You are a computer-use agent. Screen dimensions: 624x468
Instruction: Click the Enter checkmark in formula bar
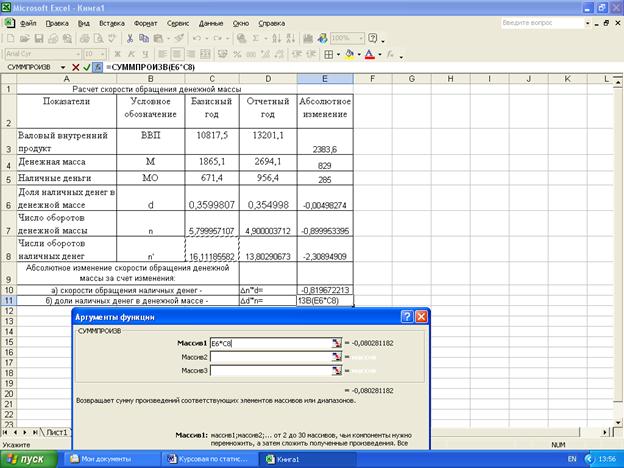point(86,67)
